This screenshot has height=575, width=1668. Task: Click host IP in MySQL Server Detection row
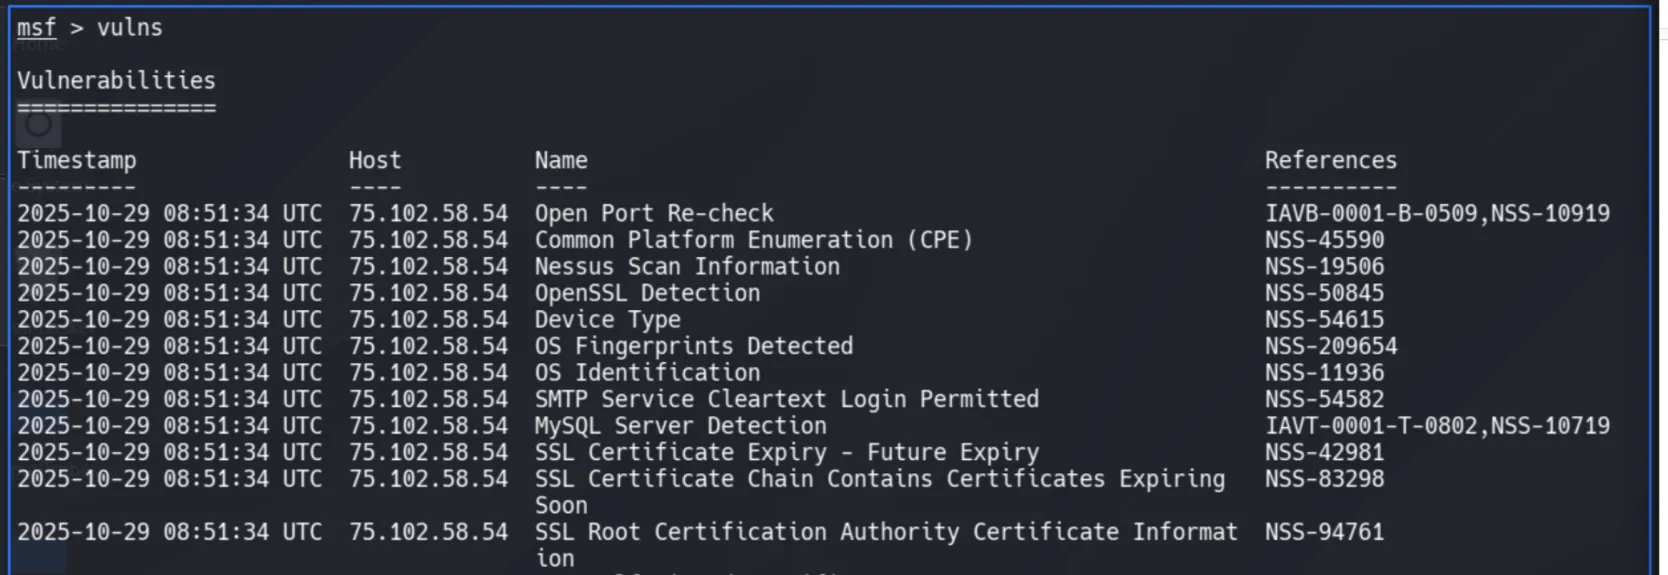click(x=428, y=425)
